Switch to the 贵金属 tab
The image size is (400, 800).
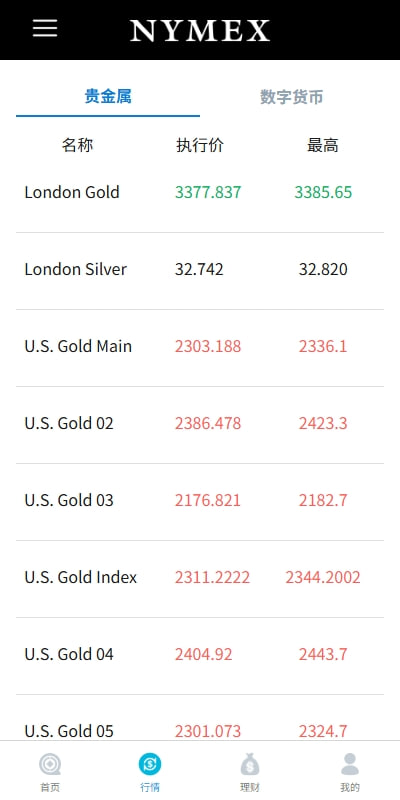[108, 96]
